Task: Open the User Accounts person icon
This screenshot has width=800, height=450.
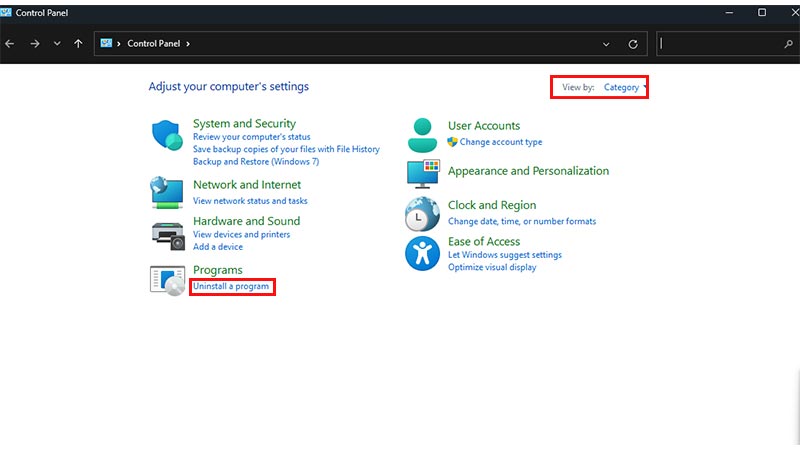Action: (x=422, y=135)
